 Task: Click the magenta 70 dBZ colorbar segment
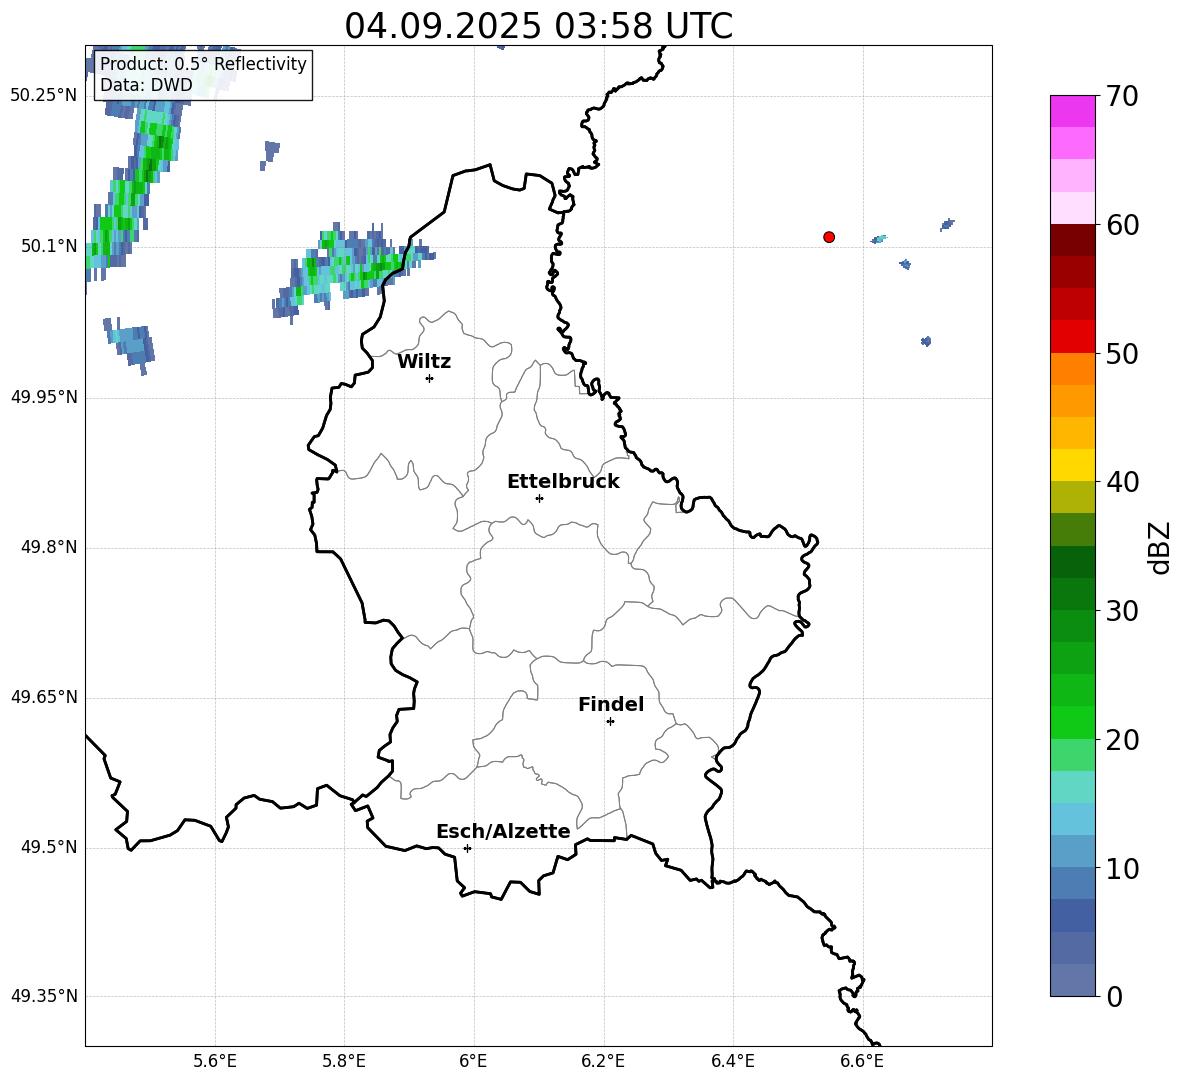point(1072,111)
